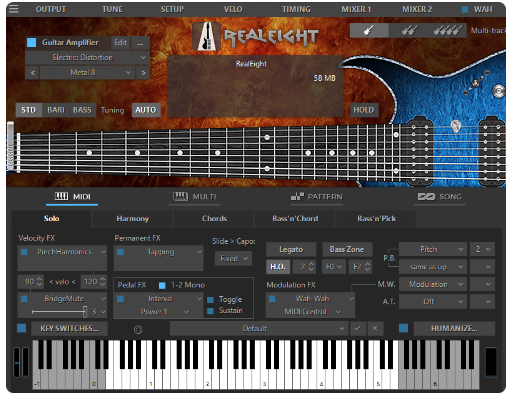Screen dimensions: 518x393
Task: Open Pitch bend up dropdown
Action: pos(432,249)
